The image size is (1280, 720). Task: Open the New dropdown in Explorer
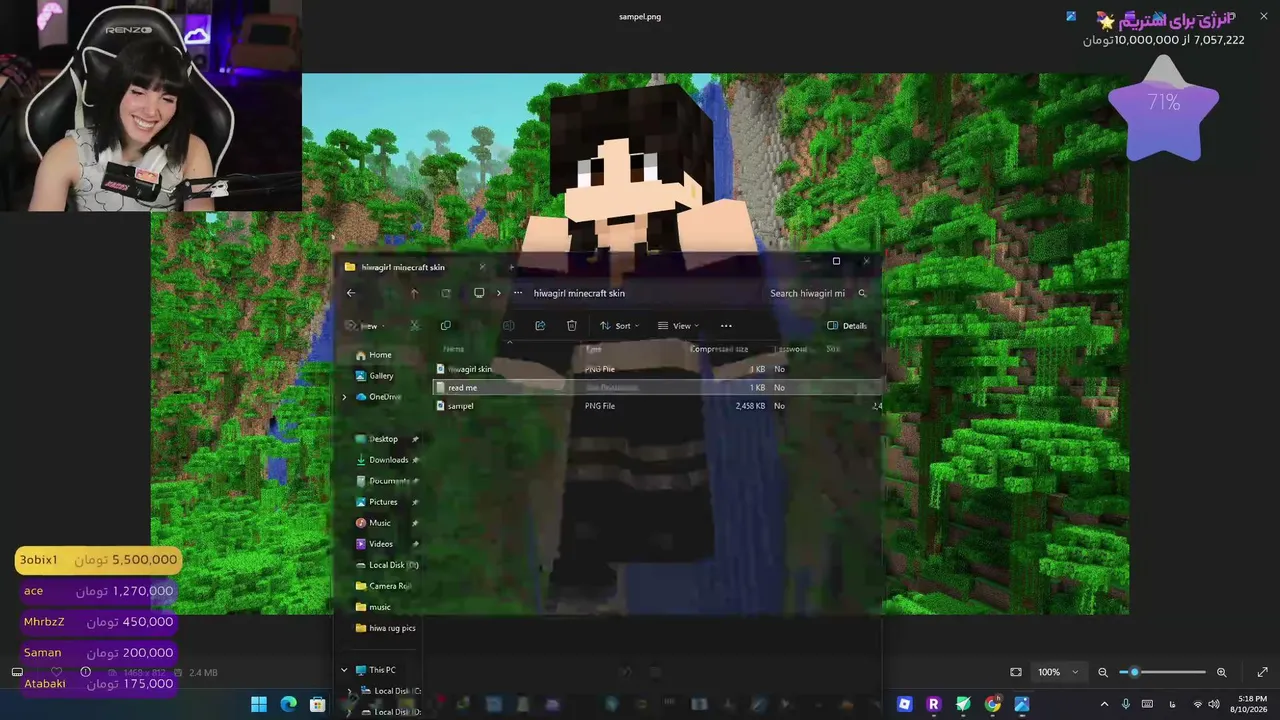point(366,326)
